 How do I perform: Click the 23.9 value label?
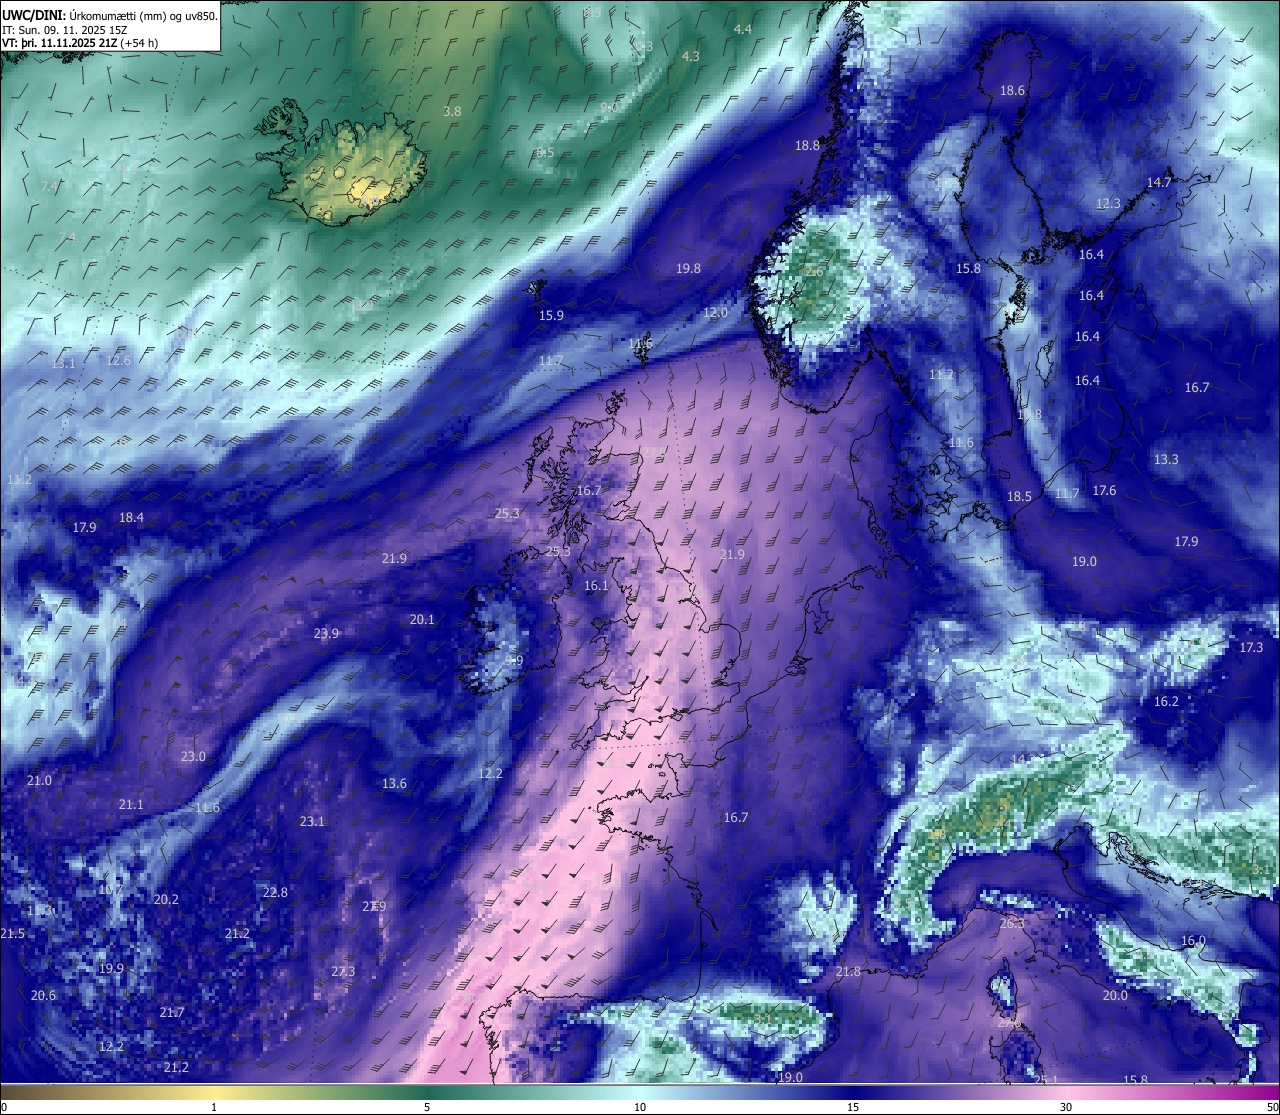point(326,634)
